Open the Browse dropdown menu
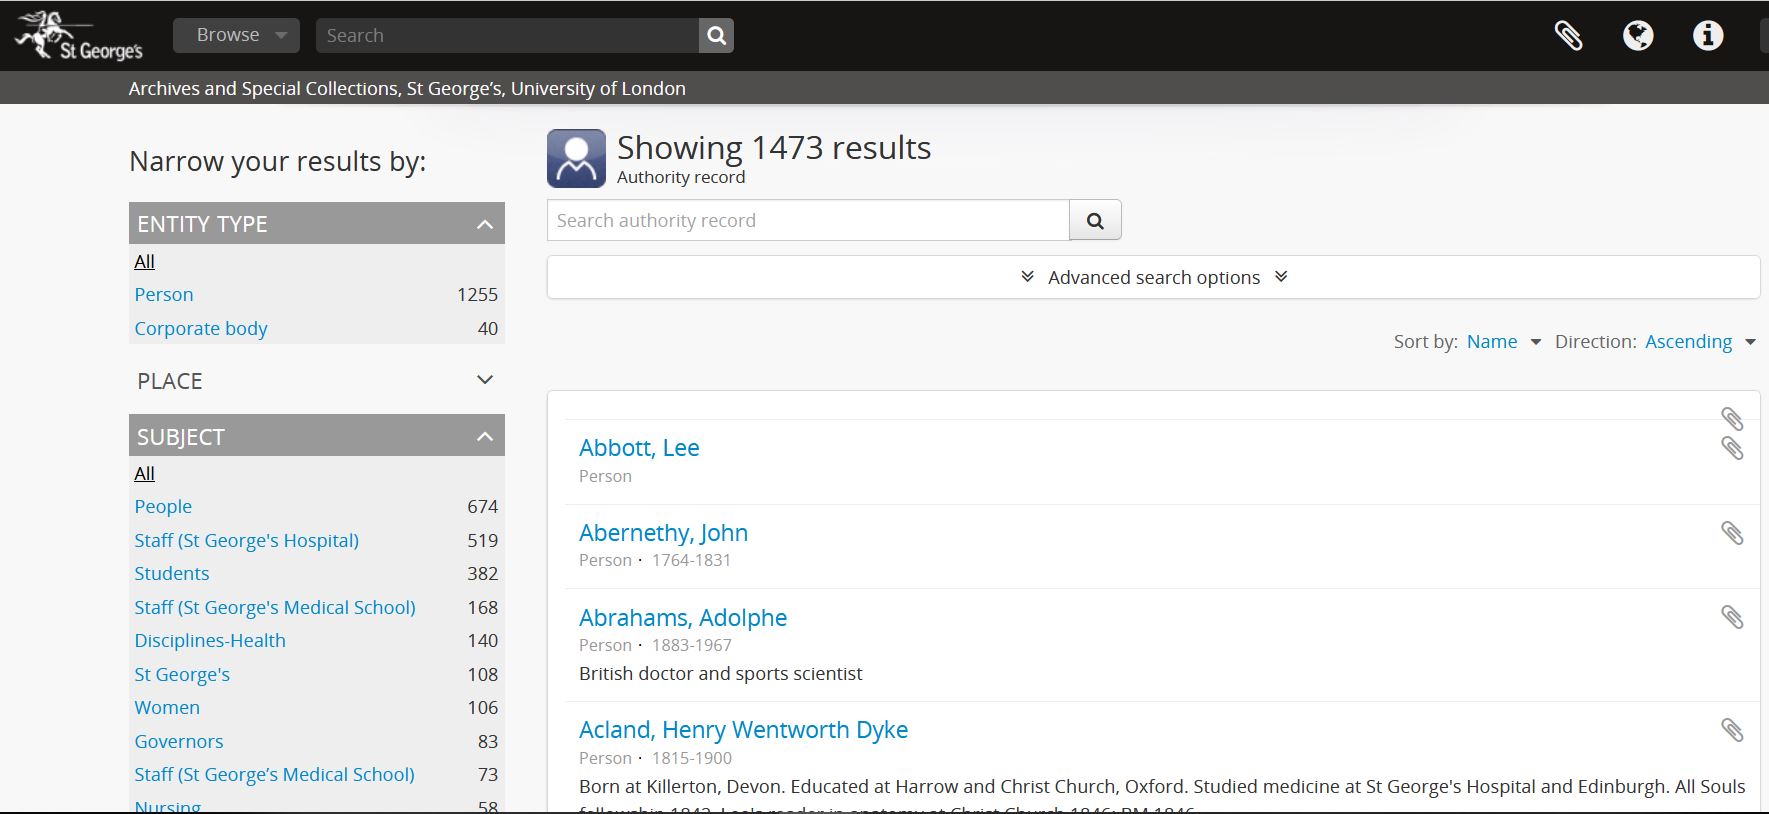The height and width of the screenshot is (814, 1769). (236, 35)
